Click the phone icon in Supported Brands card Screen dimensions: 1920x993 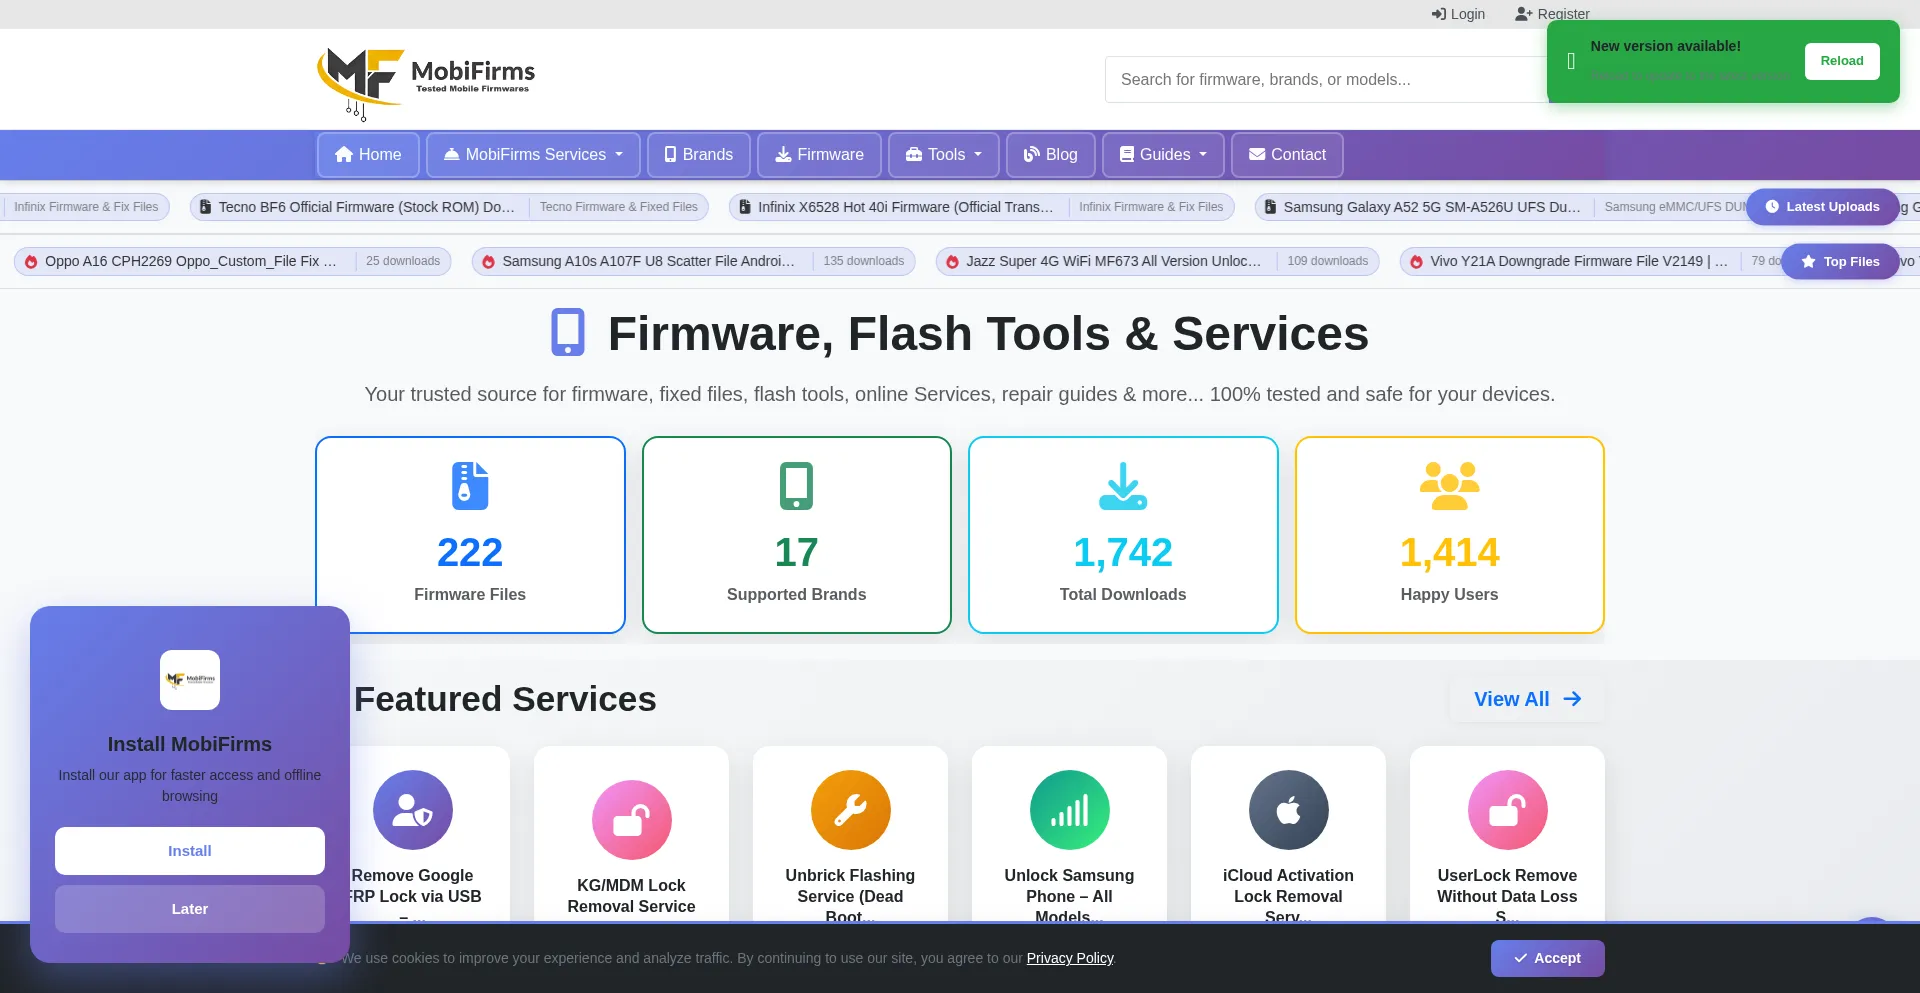796,486
